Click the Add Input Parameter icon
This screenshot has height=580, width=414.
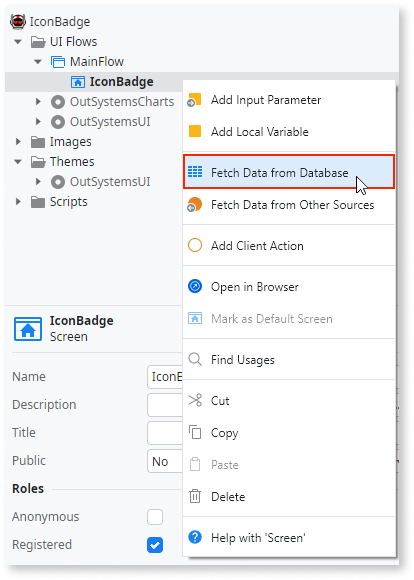pyautogui.click(x=195, y=100)
